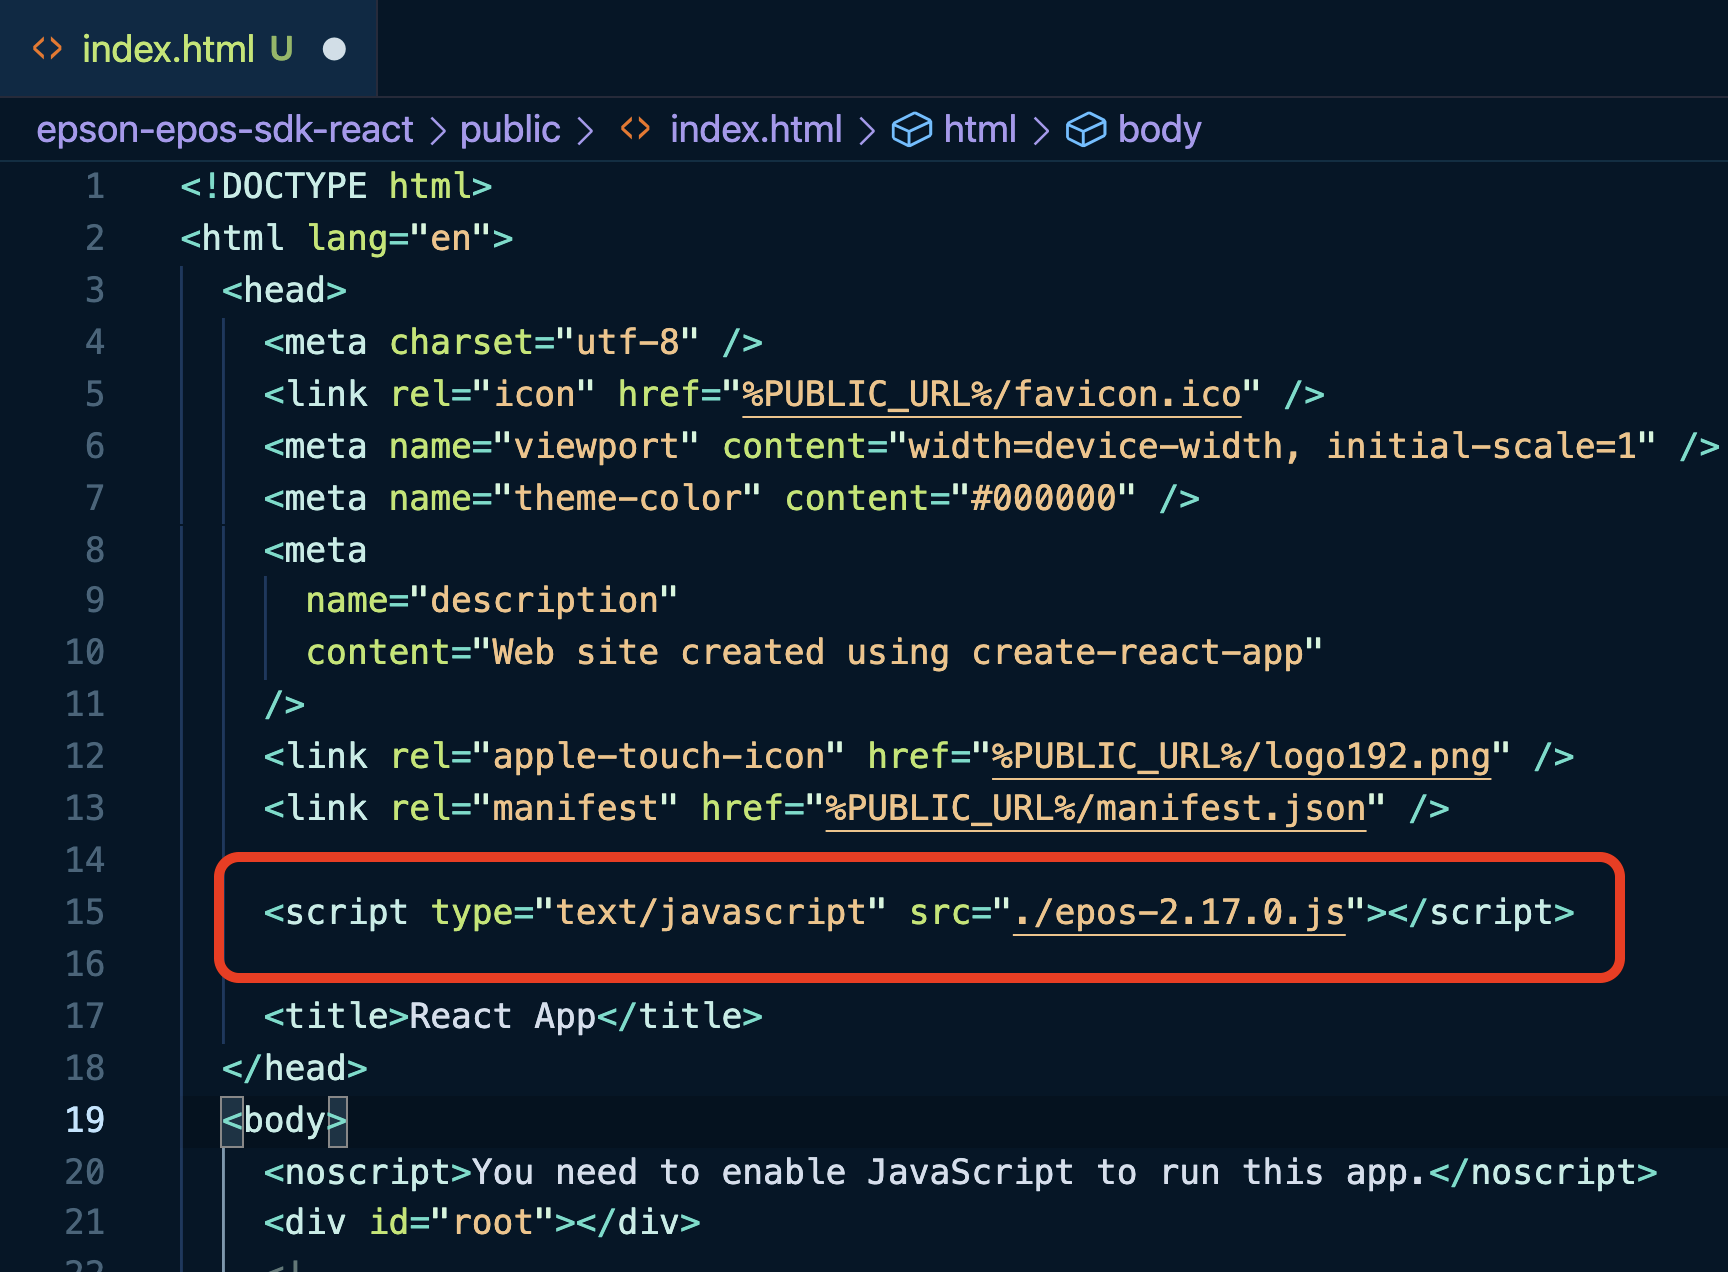Viewport: 1728px width, 1272px height.
Task: Click name="description" attribute line
Action: click(x=492, y=600)
